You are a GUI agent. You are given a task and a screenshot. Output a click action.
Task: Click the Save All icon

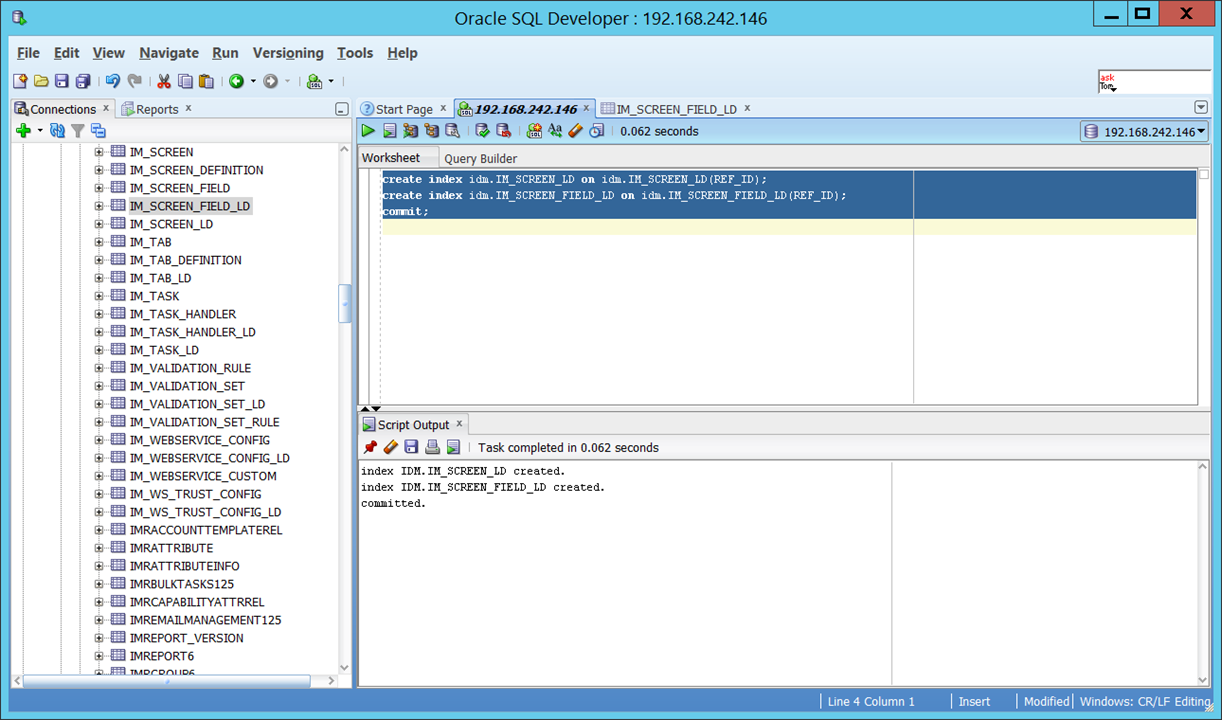coord(83,81)
